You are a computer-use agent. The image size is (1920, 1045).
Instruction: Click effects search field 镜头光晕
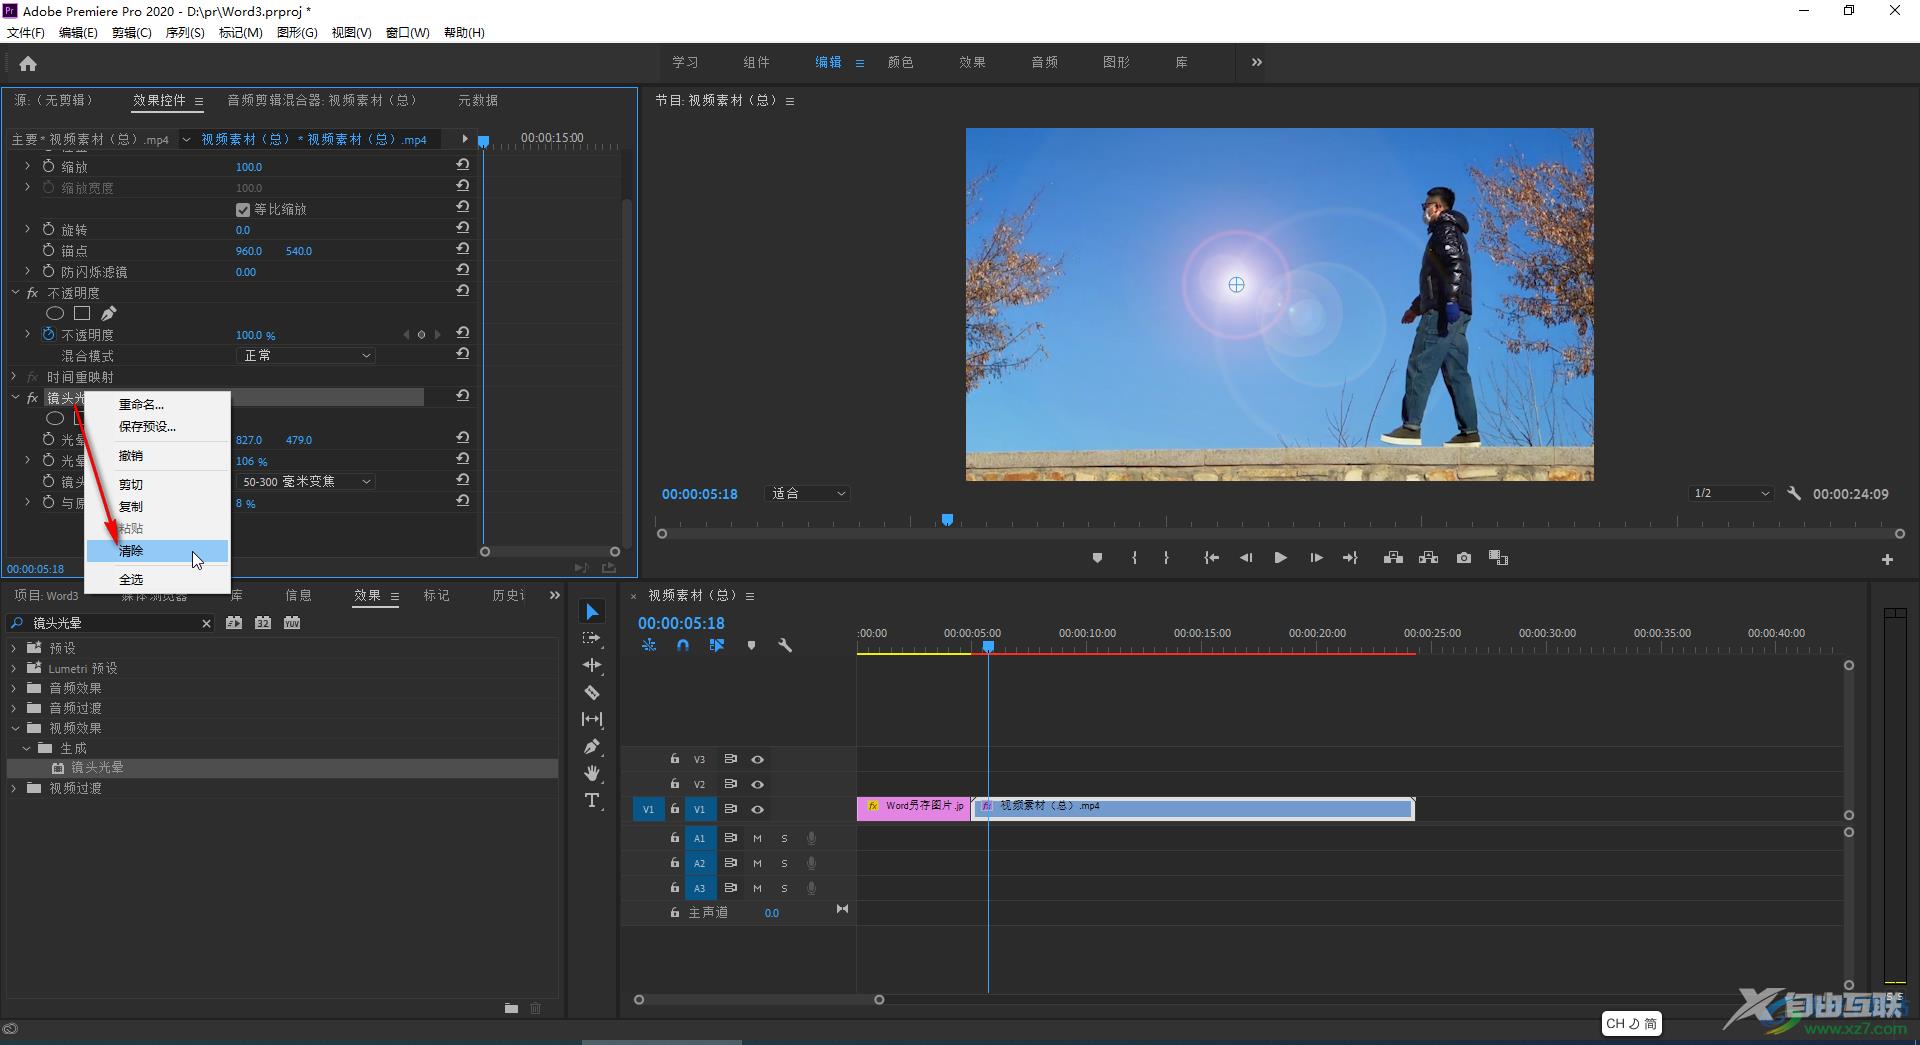pyautogui.click(x=112, y=623)
